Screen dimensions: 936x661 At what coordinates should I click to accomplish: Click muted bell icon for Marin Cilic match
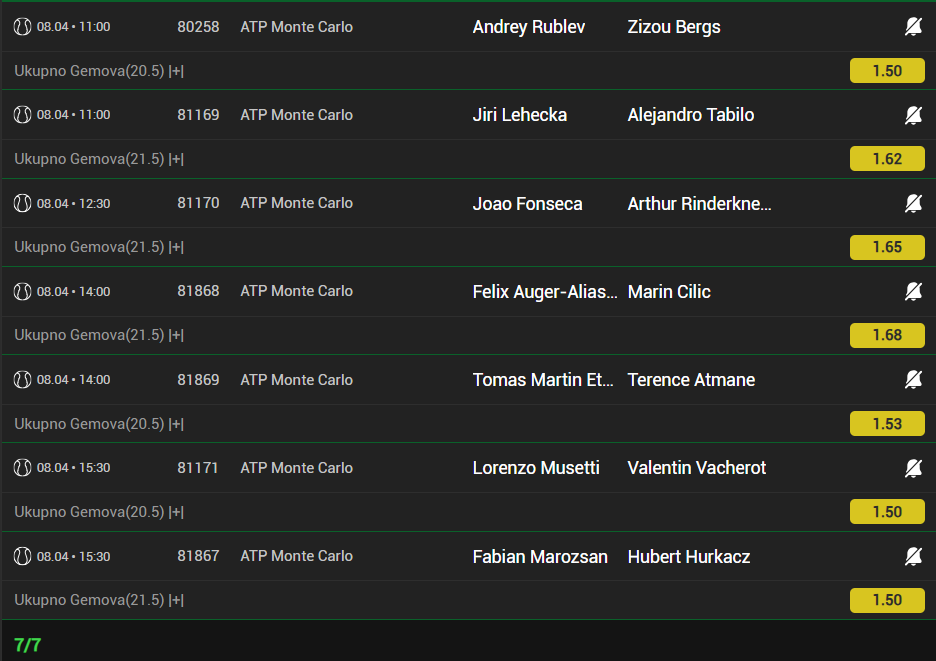pos(913,291)
